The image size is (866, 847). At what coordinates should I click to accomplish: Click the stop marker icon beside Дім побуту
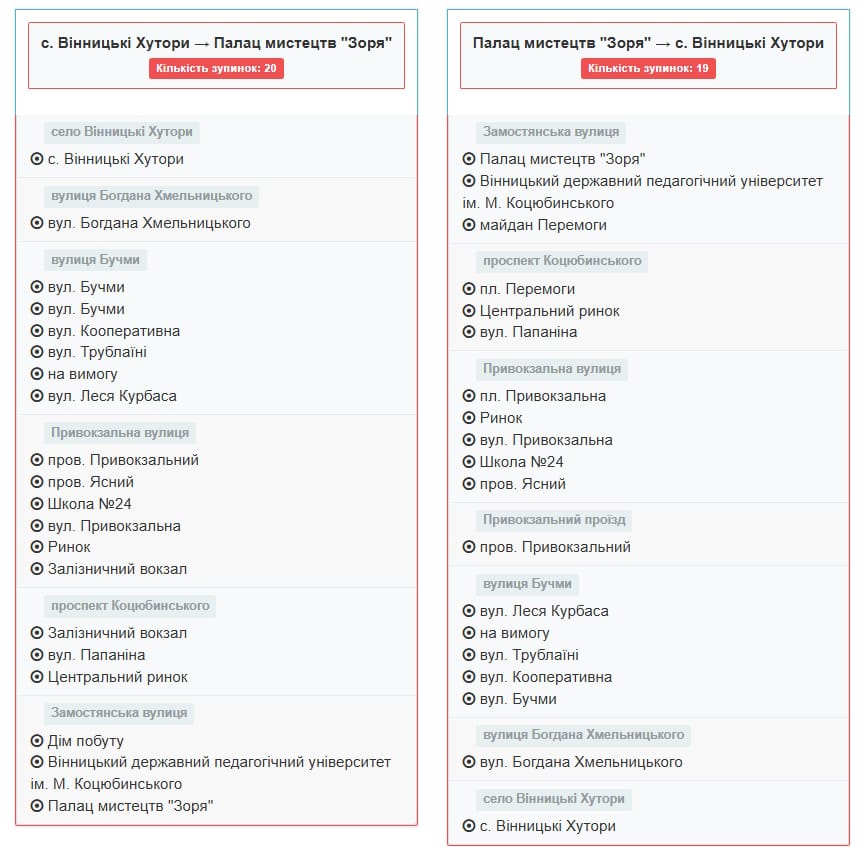[x=37, y=741]
